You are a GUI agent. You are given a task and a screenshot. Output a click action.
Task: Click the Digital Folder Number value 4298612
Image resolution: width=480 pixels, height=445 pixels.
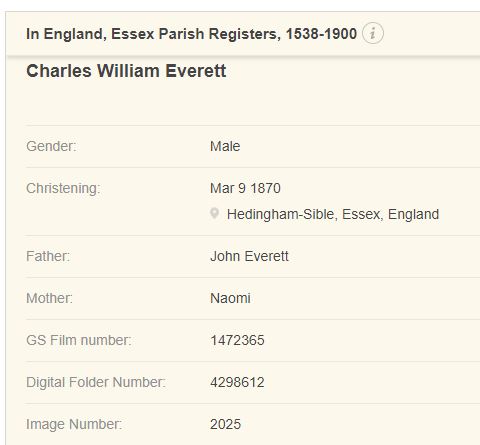coord(237,382)
